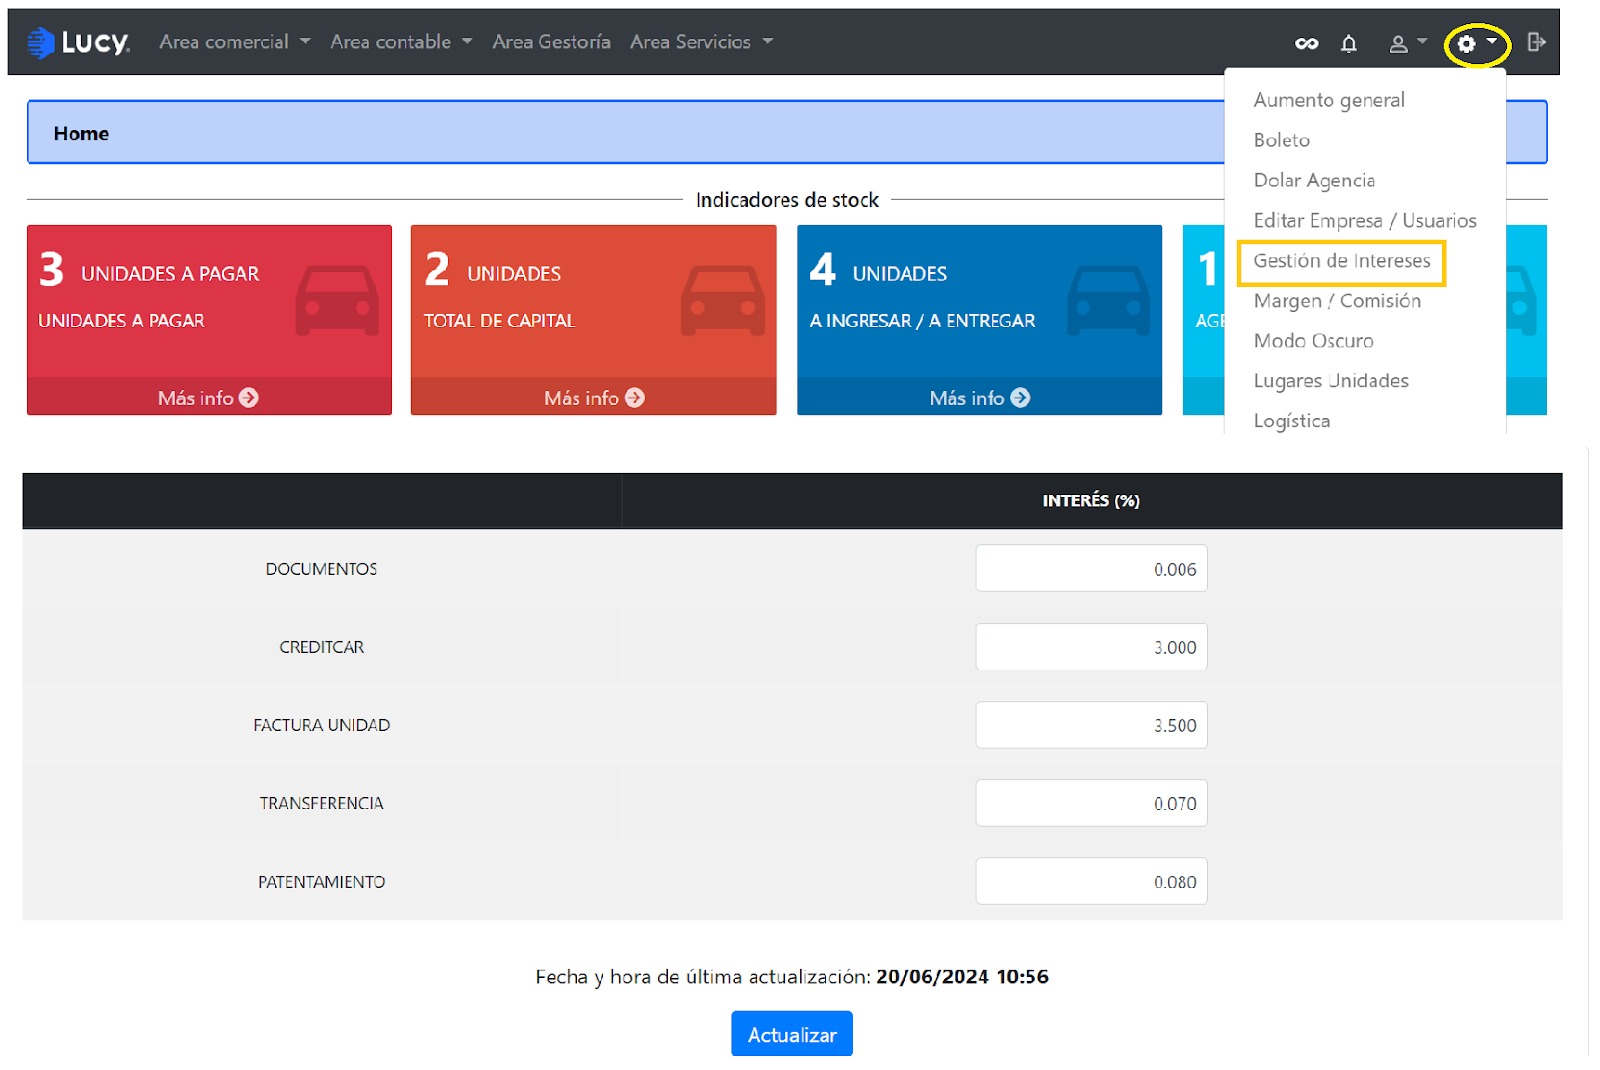The height and width of the screenshot is (1070, 1600).
Task: Click the number 3 on the red card
Action: 51,269
